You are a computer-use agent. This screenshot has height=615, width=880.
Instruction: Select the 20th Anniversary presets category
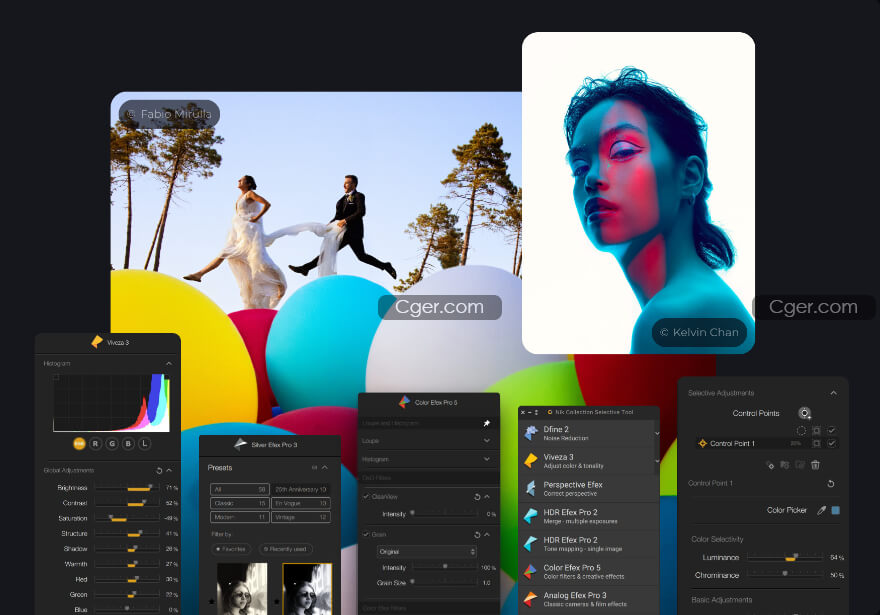pos(301,489)
